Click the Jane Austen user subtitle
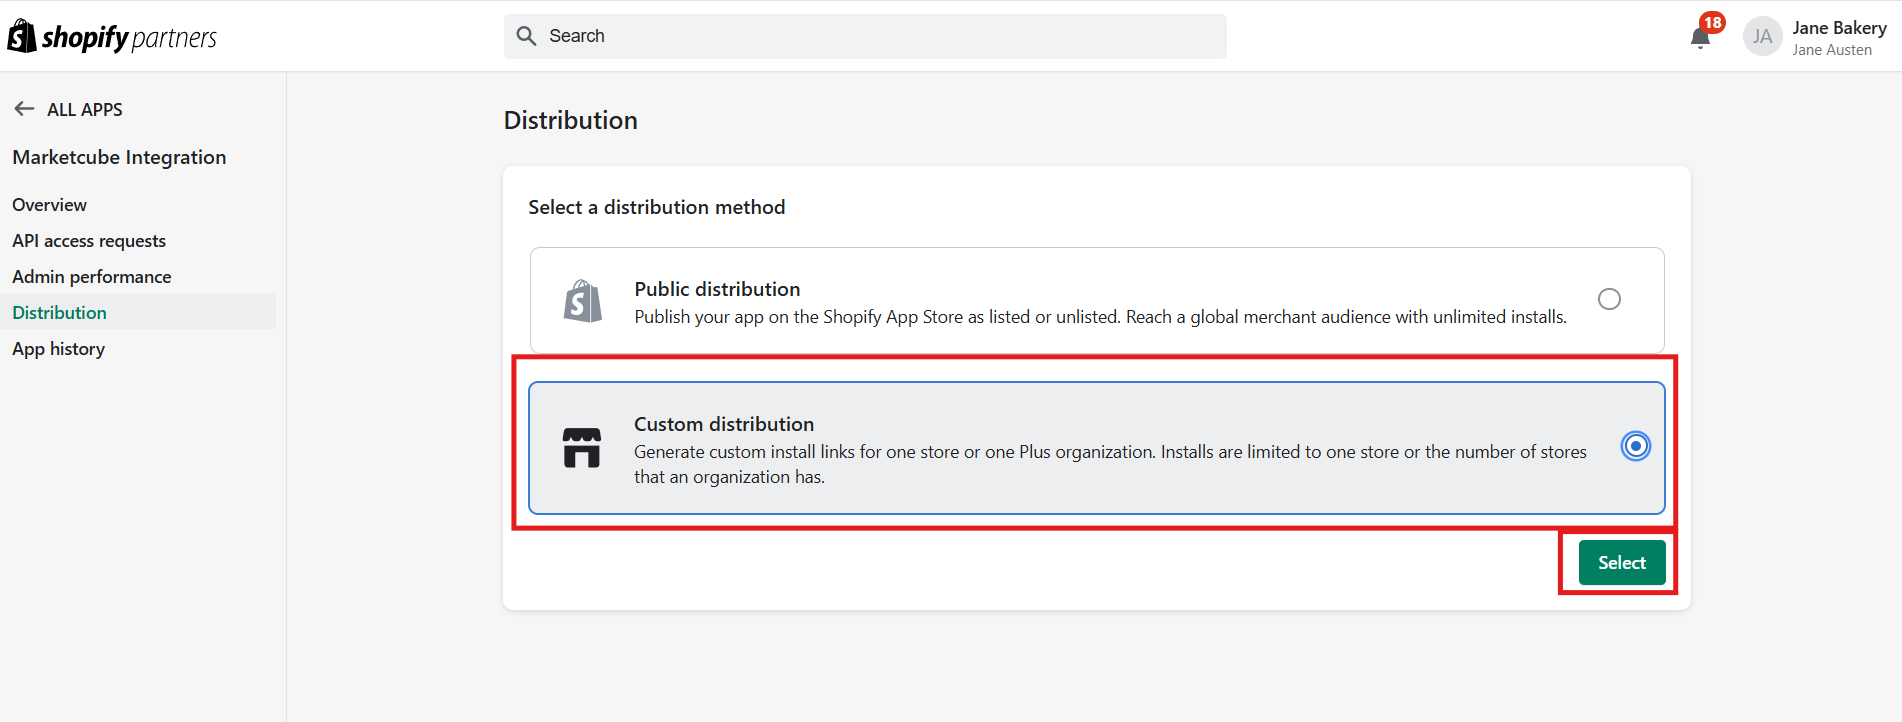1902x722 pixels. [x=1832, y=50]
